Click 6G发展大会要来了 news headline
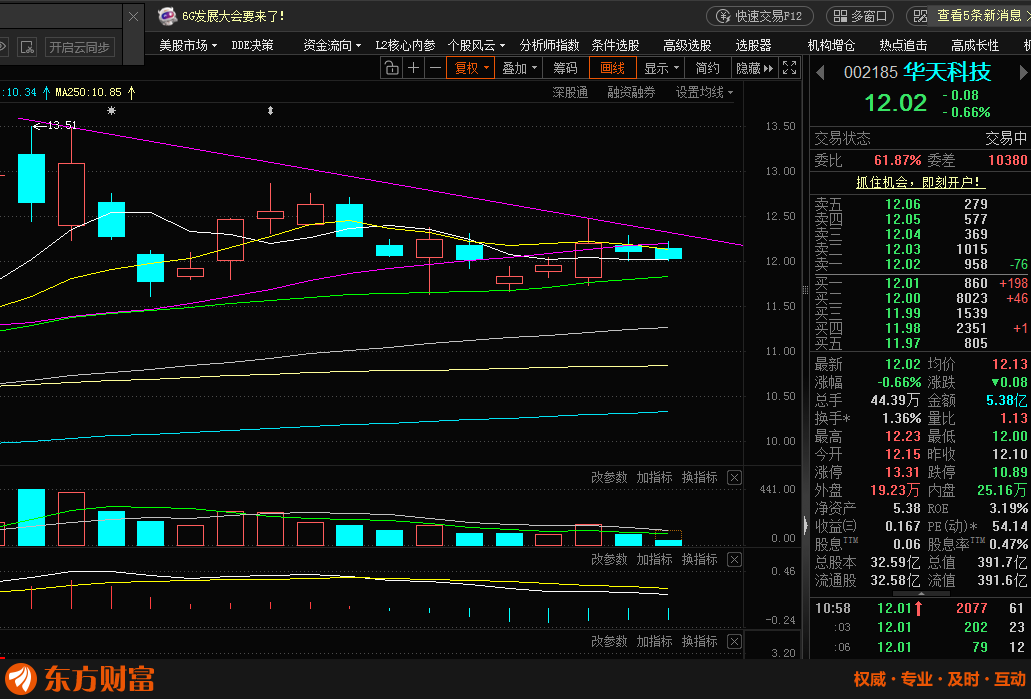1031x699 pixels. click(233, 16)
